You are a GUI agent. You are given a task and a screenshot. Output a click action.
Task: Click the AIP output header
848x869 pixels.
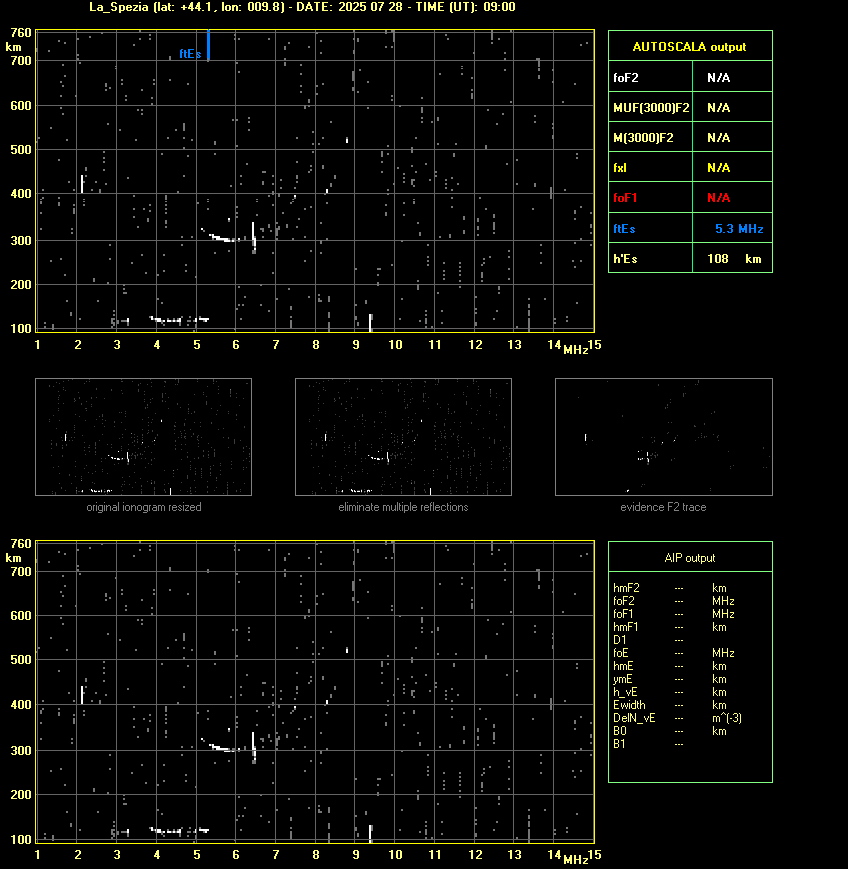coord(689,558)
